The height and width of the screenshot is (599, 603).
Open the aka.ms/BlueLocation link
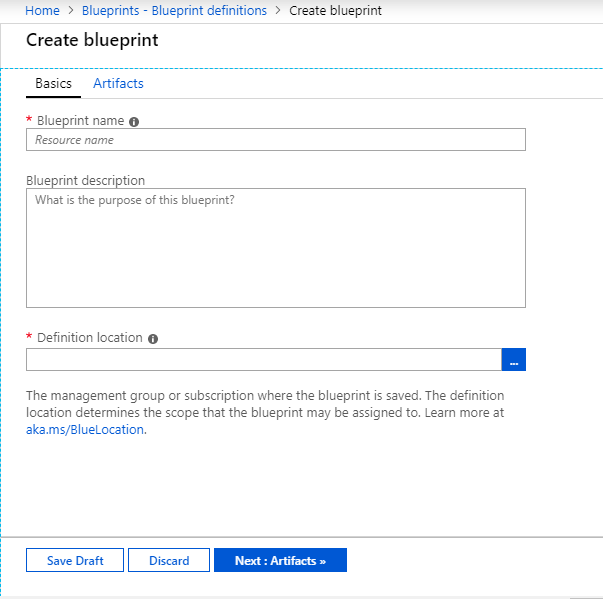click(x=85, y=430)
